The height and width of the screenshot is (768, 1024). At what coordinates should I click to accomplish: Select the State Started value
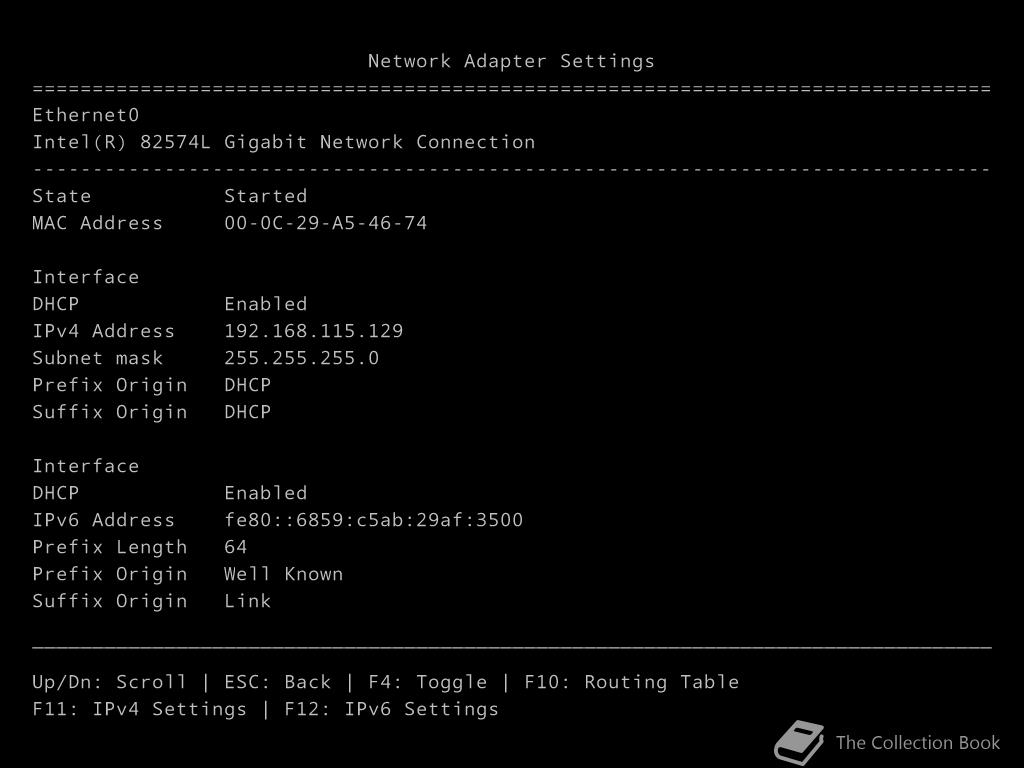(266, 196)
